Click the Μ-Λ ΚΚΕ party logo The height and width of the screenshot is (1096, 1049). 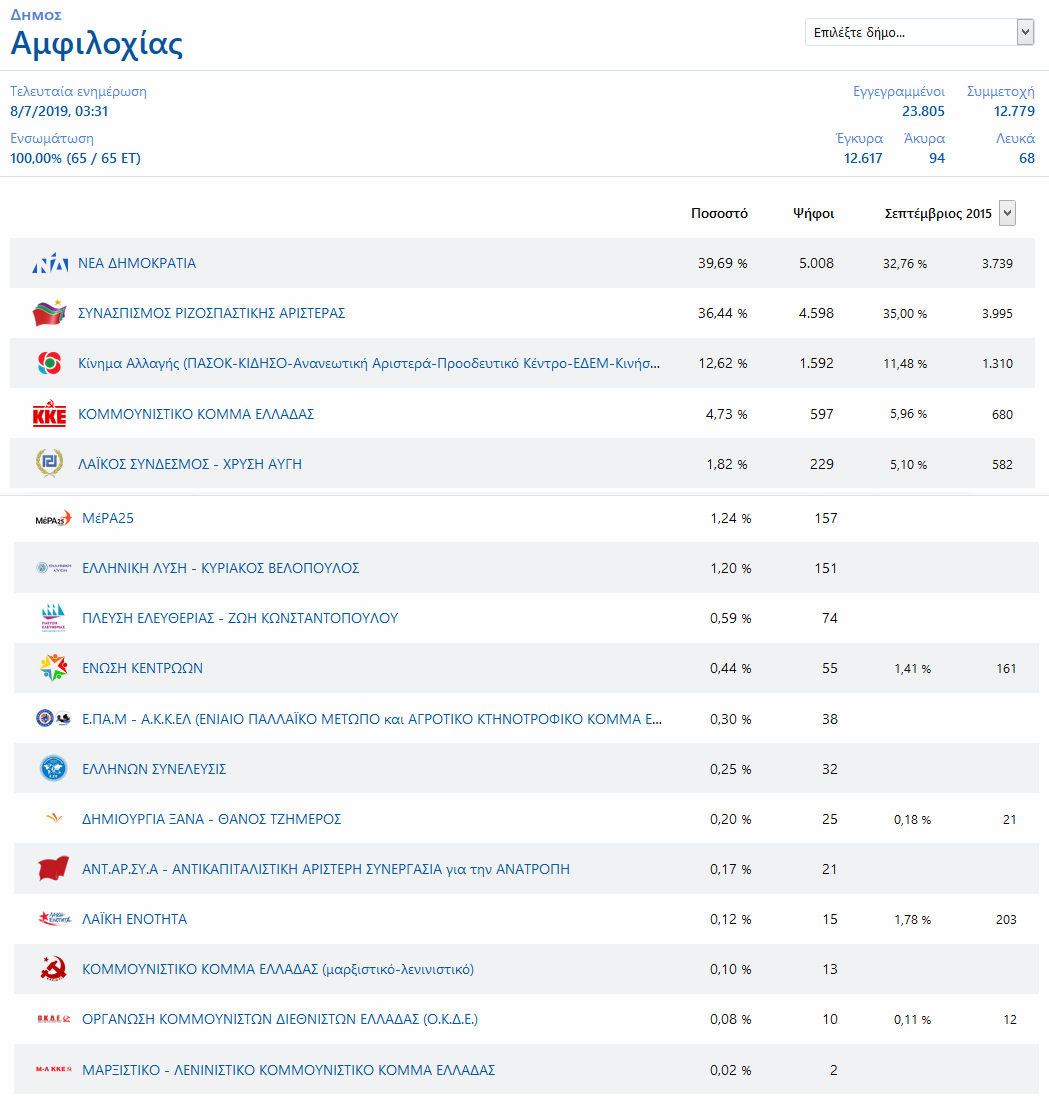coord(54,1069)
